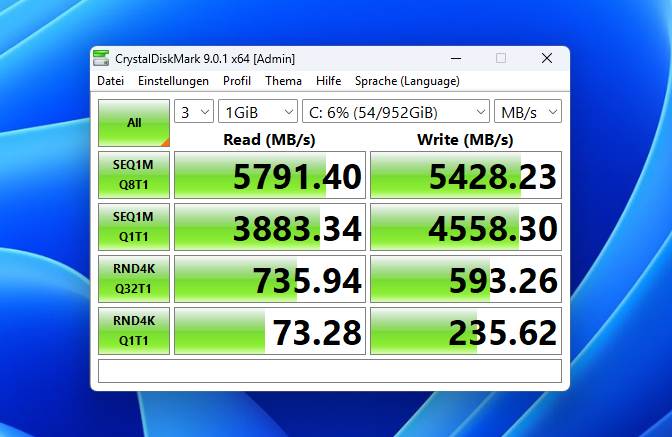Select the 235.62 write result
Image resolution: width=672 pixels, height=437 pixels.
coord(466,331)
